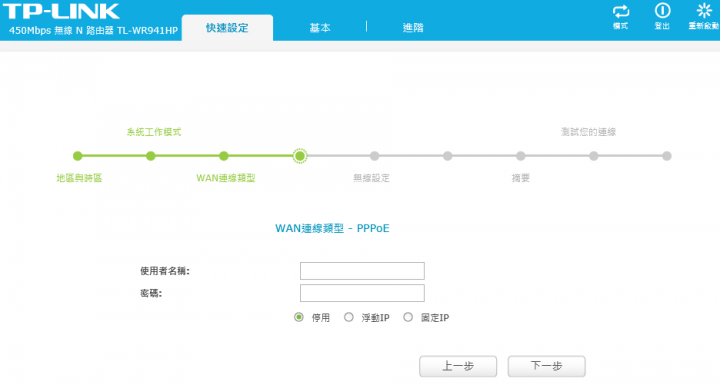Screen dimensions: 720x385
Task: Click the mode switch icon
Action: point(620,11)
